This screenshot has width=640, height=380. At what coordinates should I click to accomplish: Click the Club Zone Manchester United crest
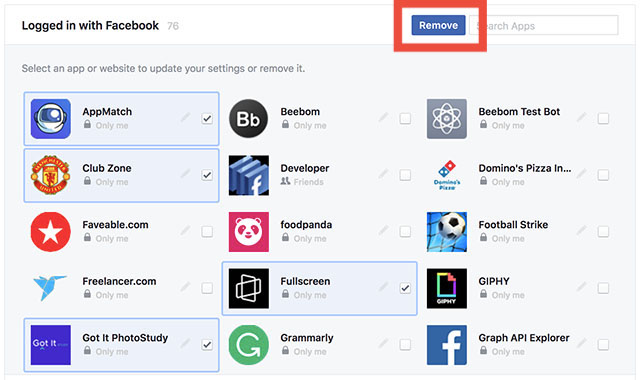[x=51, y=175]
